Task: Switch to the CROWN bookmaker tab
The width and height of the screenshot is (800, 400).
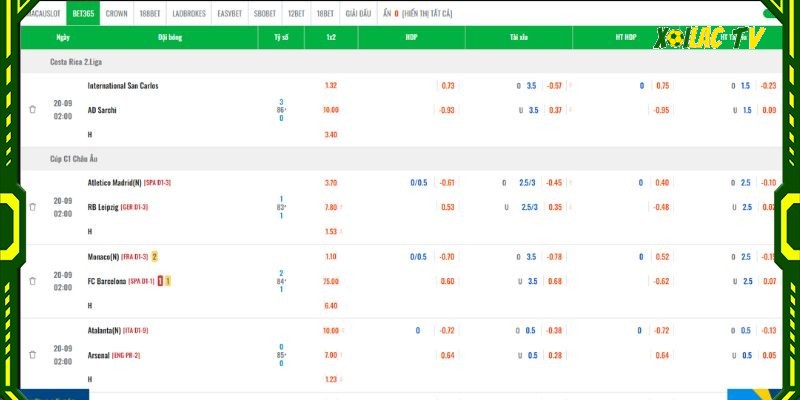Action: 116,14
